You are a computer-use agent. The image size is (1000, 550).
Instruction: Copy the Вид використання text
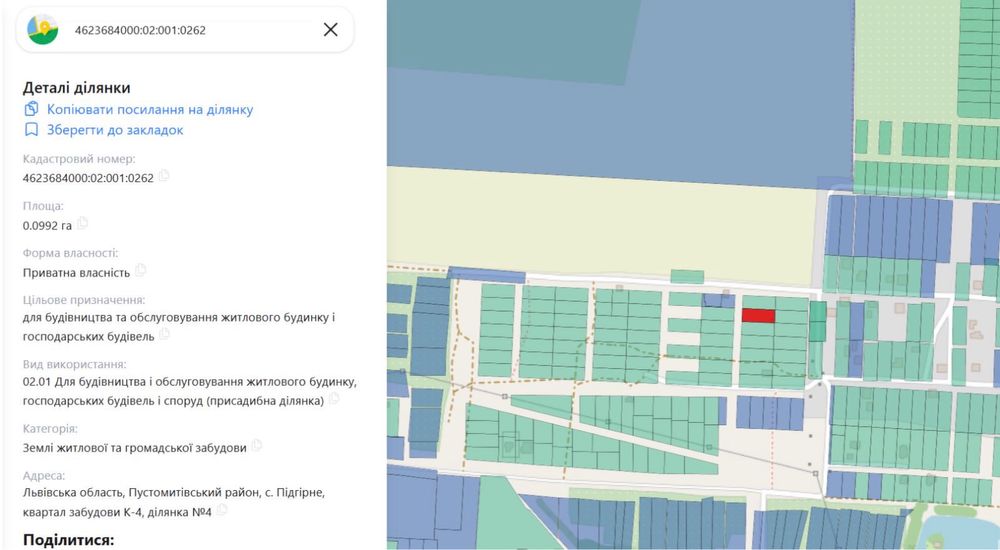[x=334, y=399]
